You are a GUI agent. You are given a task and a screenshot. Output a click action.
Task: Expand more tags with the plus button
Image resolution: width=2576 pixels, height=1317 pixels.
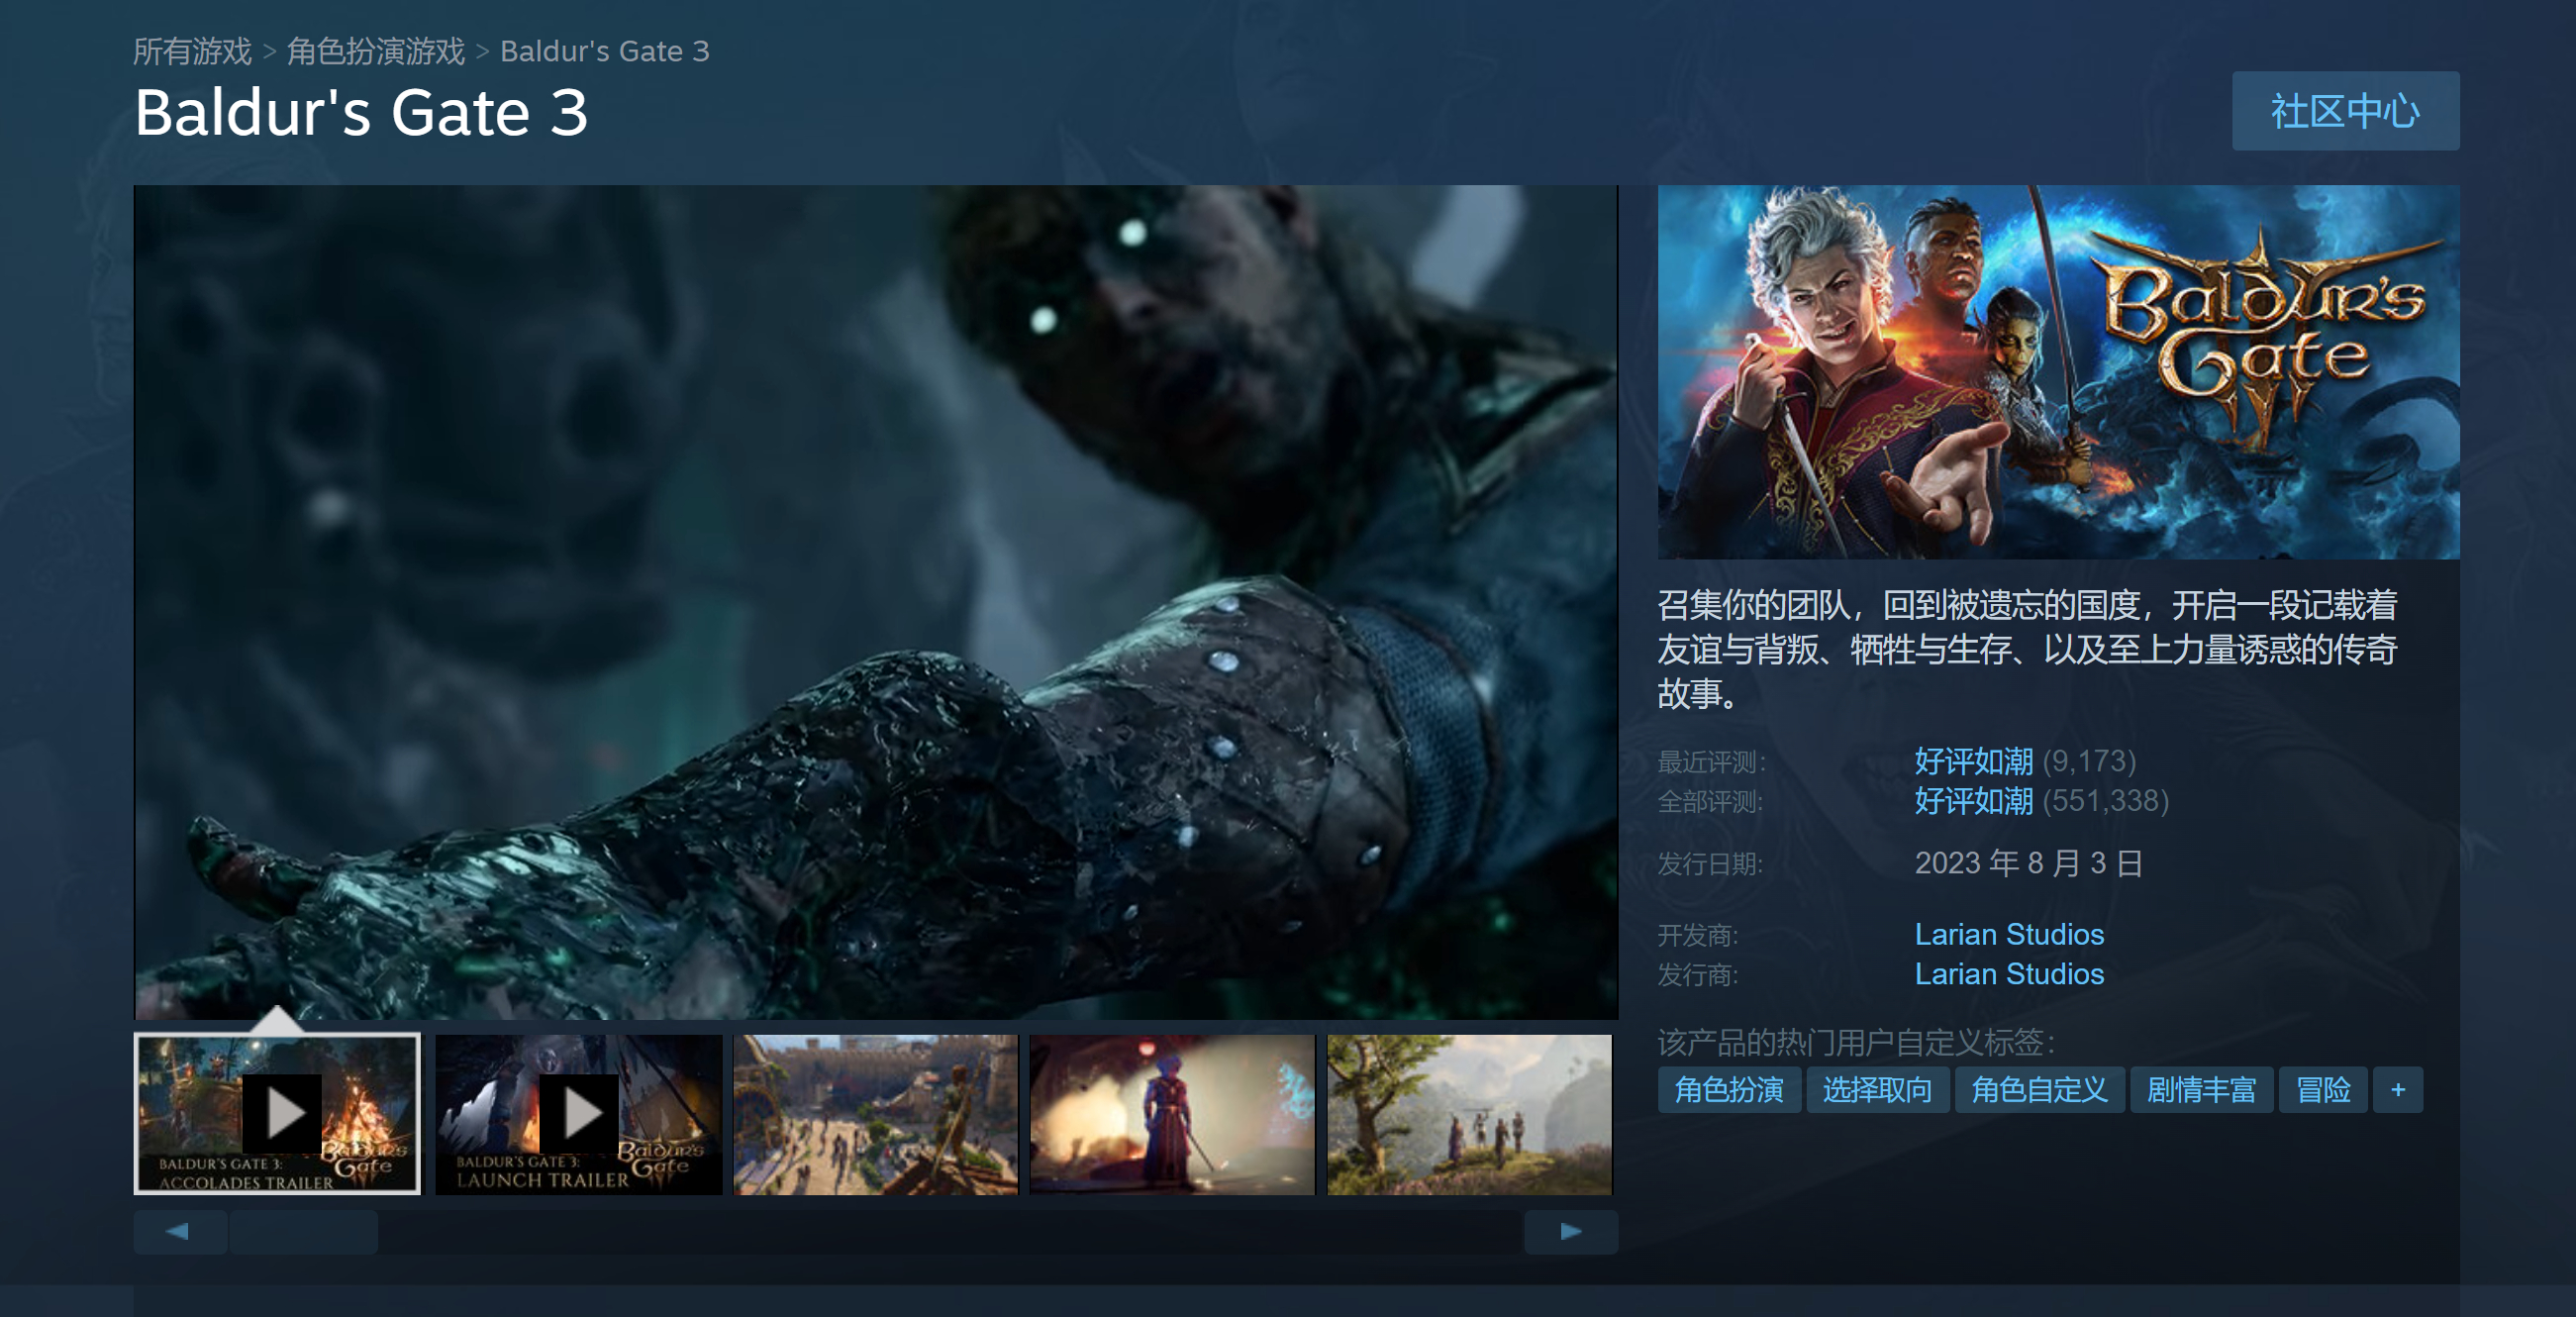click(x=2397, y=1089)
